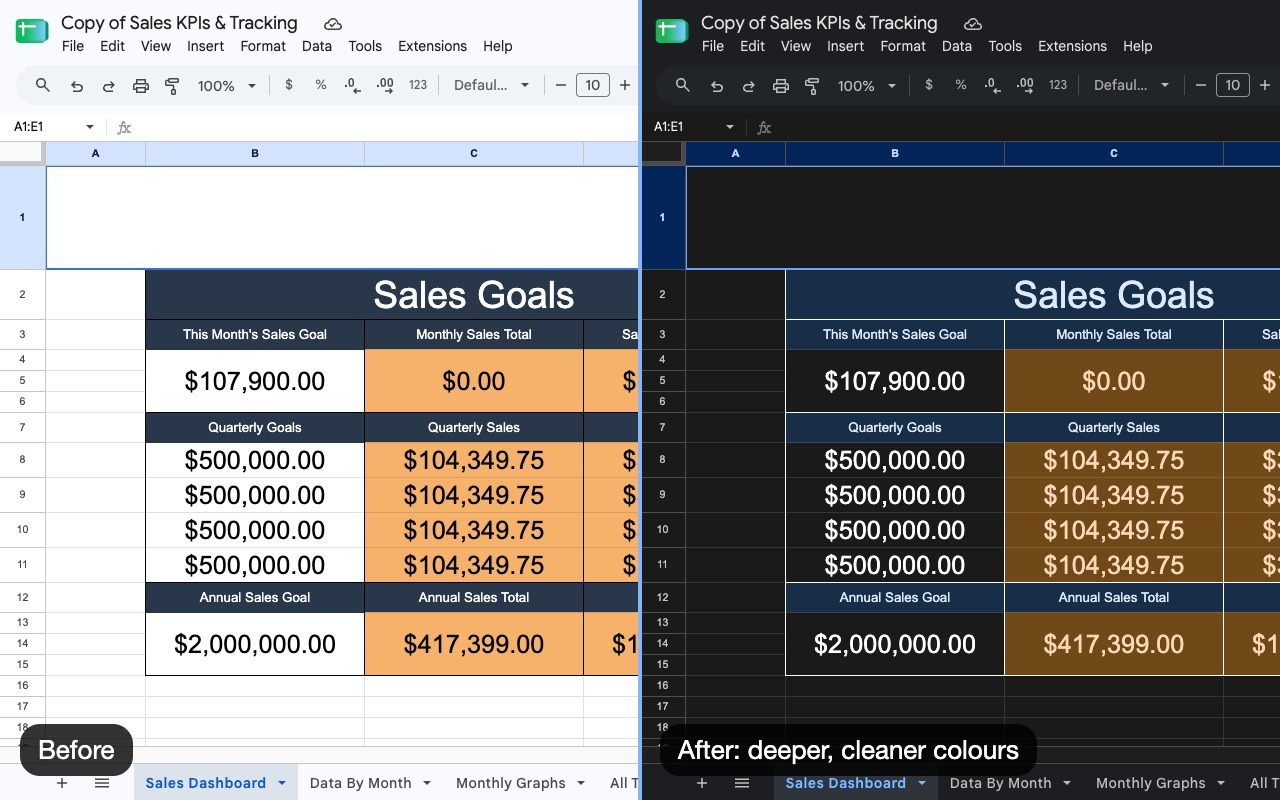Click the font size 10 field in the light window
1280x800 pixels.
593,85
